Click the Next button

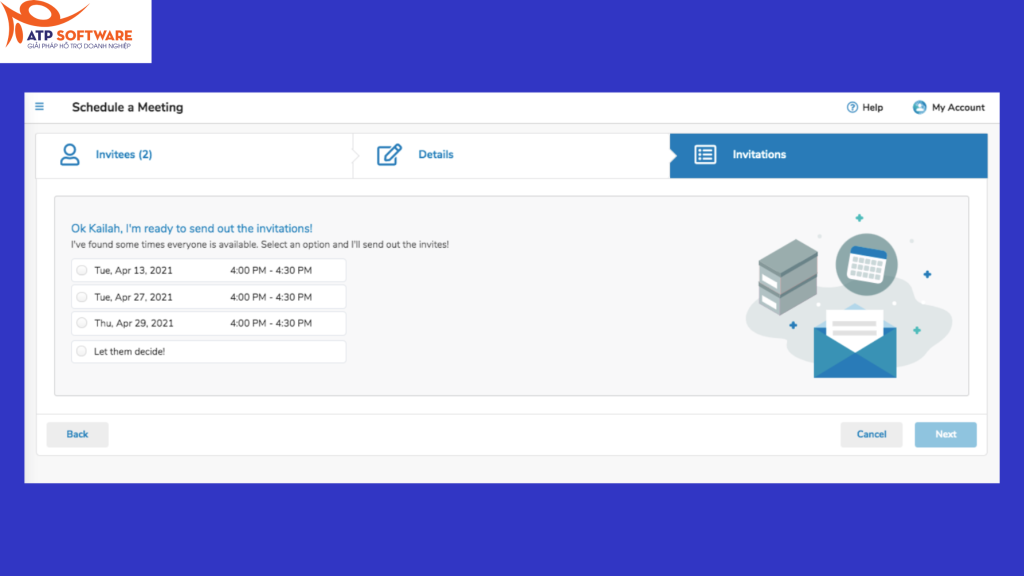pyautogui.click(x=946, y=434)
